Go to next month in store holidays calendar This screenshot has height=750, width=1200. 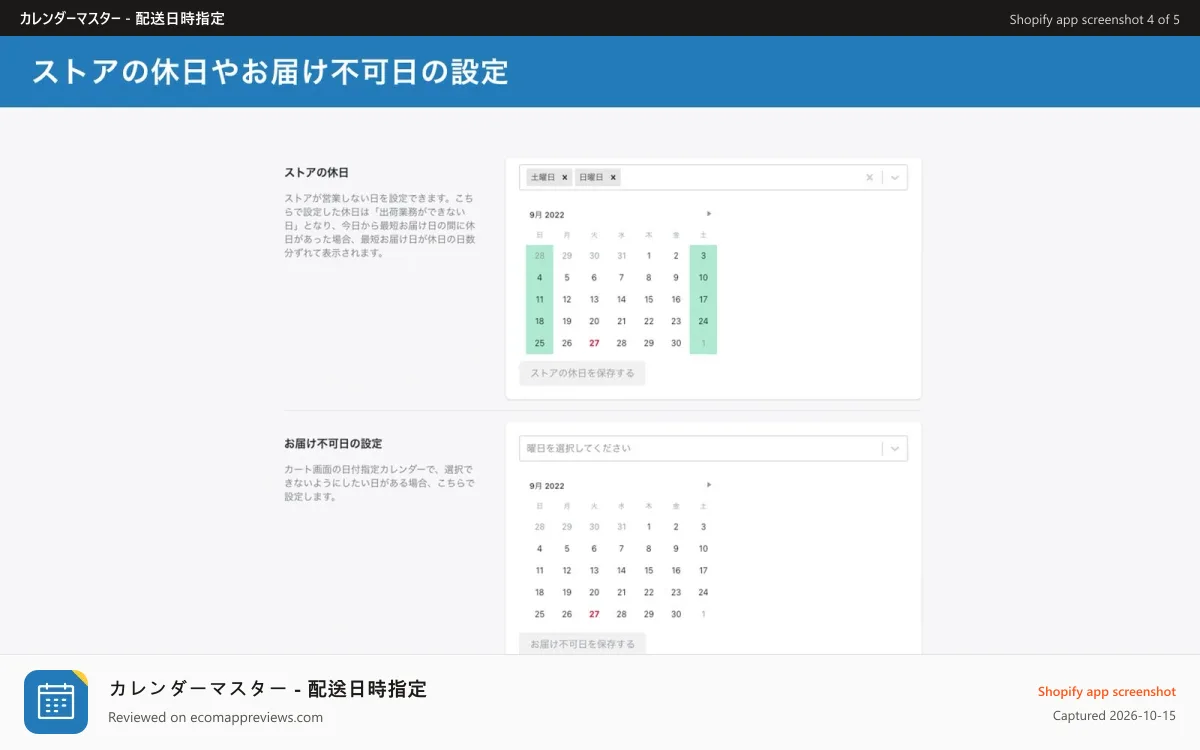(709, 213)
